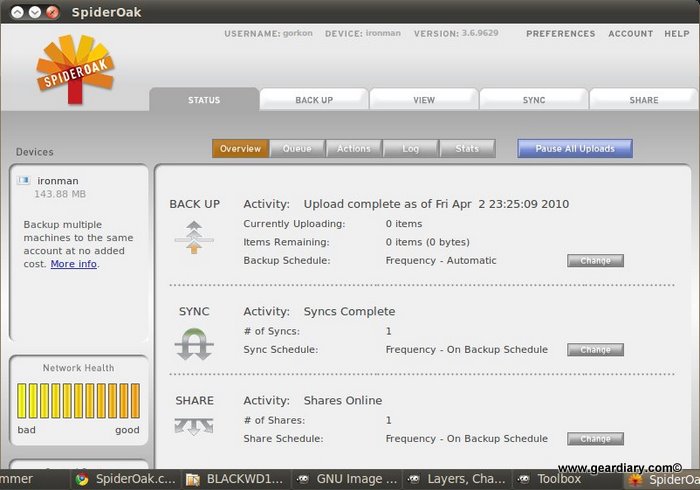700x490 pixels.
Task: Click the Upload complete activity text
Action: point(436,204)
